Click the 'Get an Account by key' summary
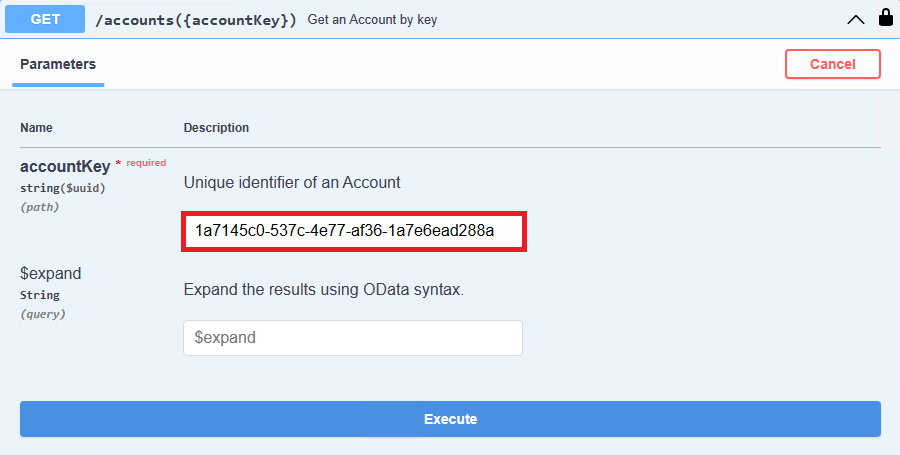 click(x=372, y=19)
